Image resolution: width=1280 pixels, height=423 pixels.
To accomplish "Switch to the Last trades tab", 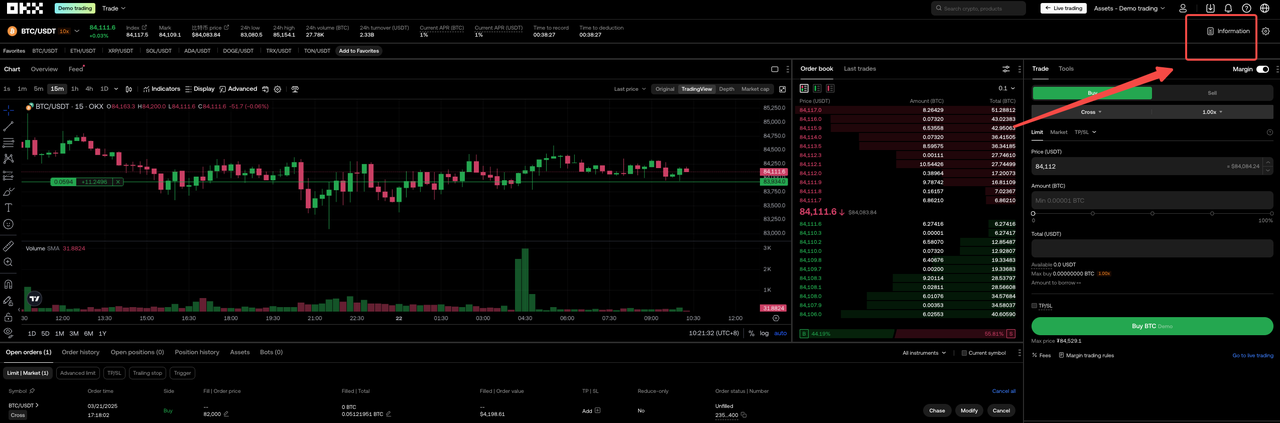I will click(x=859, y=69).
